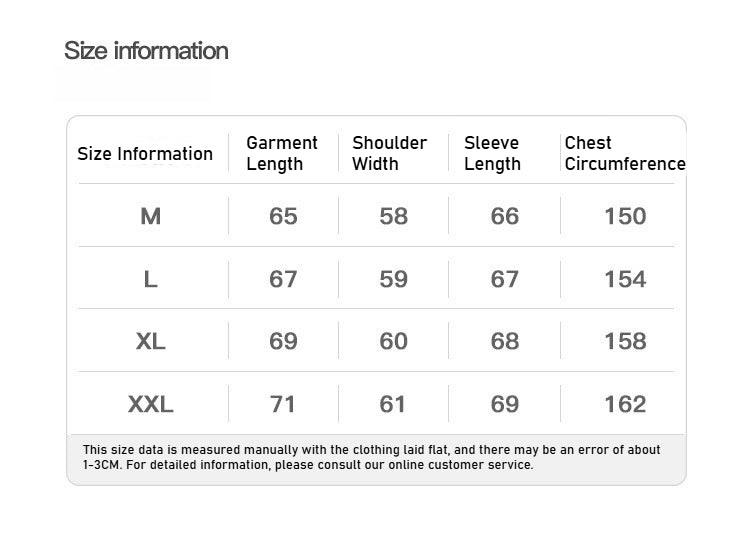The image size is (750, 546).
Task: Select the "Sleeve Length" column header
Action: 492,153
